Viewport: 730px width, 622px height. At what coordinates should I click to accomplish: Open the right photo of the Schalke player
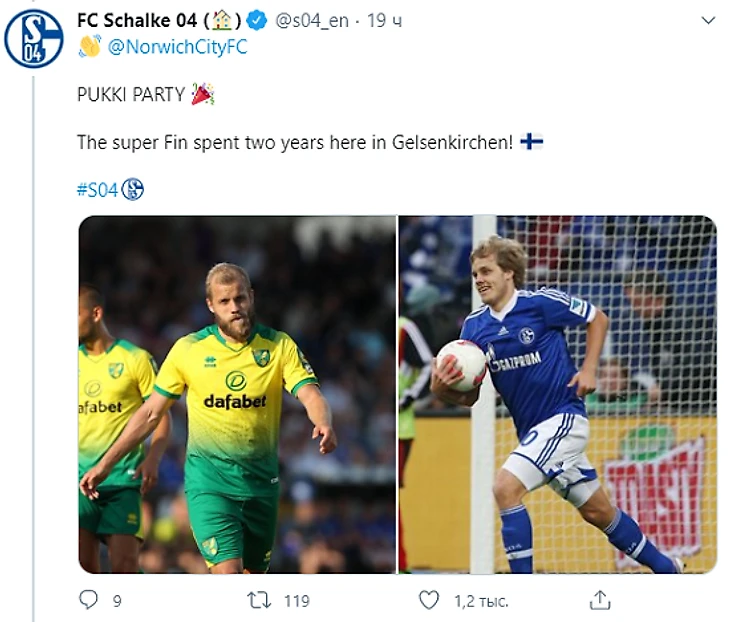coord(557,394)
